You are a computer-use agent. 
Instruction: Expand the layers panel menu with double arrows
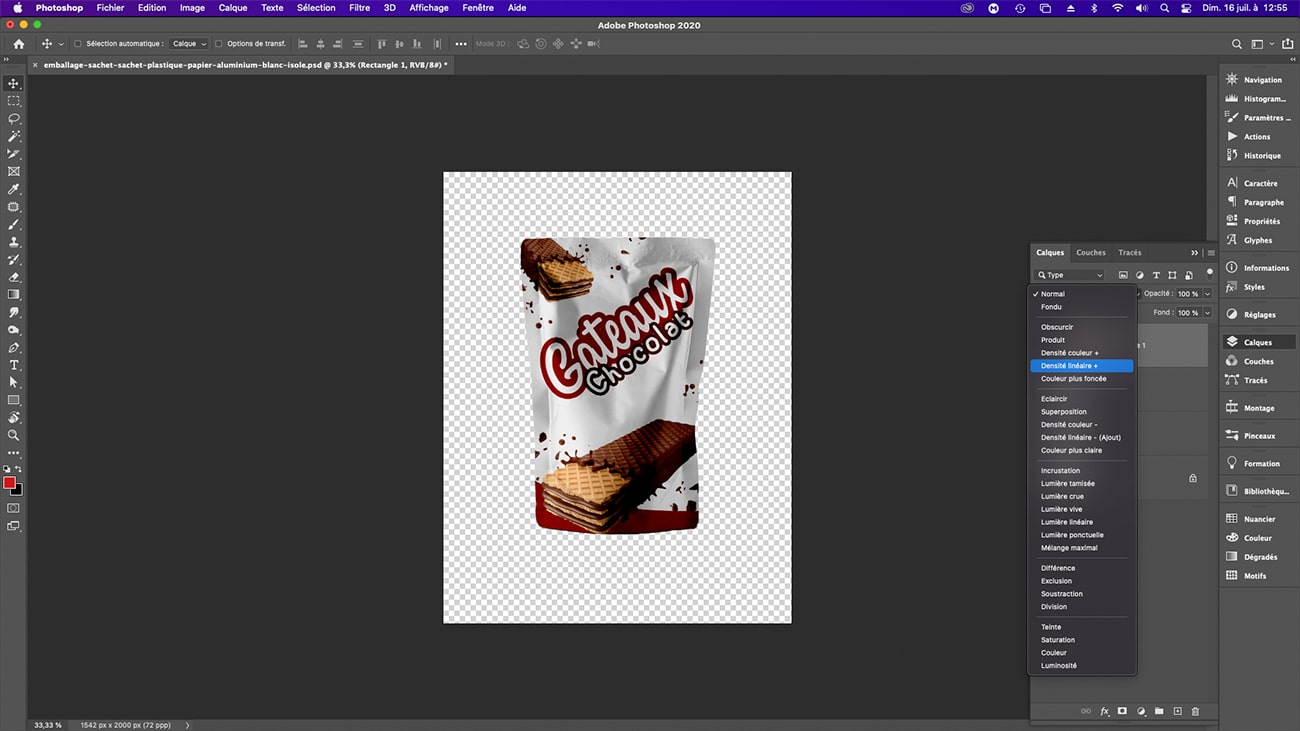click(1193, 252)
